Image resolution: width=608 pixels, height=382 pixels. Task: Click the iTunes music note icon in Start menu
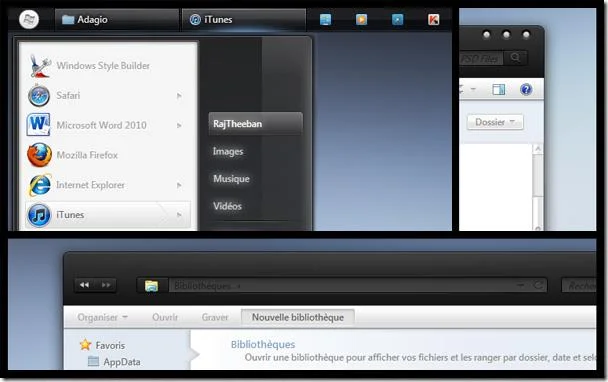point(39,215)
